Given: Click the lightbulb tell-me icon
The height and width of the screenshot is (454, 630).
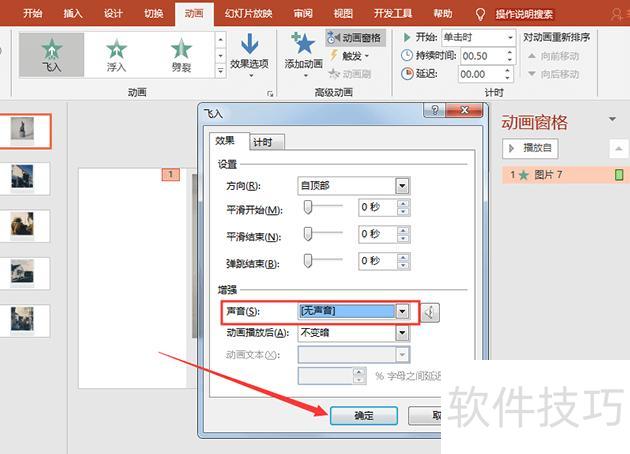Looking at the screenshot, I should [480, 14].
